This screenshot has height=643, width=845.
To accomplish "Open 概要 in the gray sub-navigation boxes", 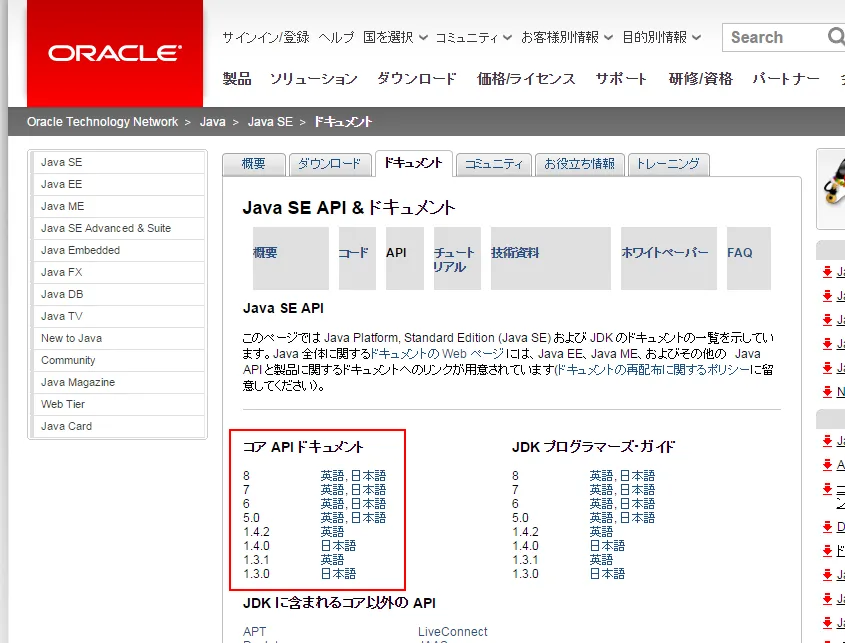I will click(x=290, y=258).
